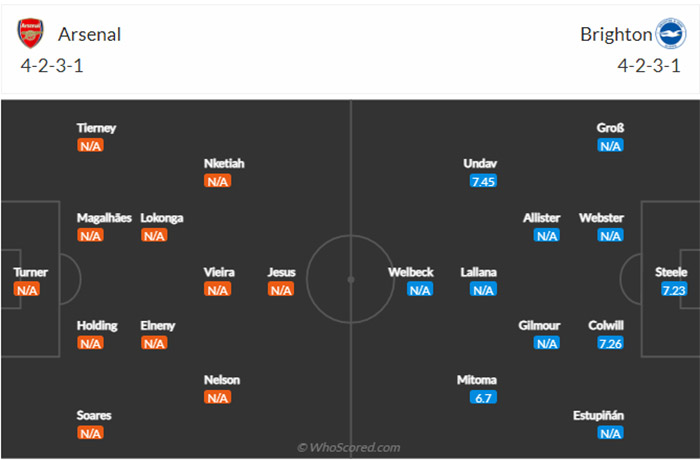The width and height of the screenshot is (700, 460).
Task: Open the Arsenal team name link
Action: tap(89, 34)
